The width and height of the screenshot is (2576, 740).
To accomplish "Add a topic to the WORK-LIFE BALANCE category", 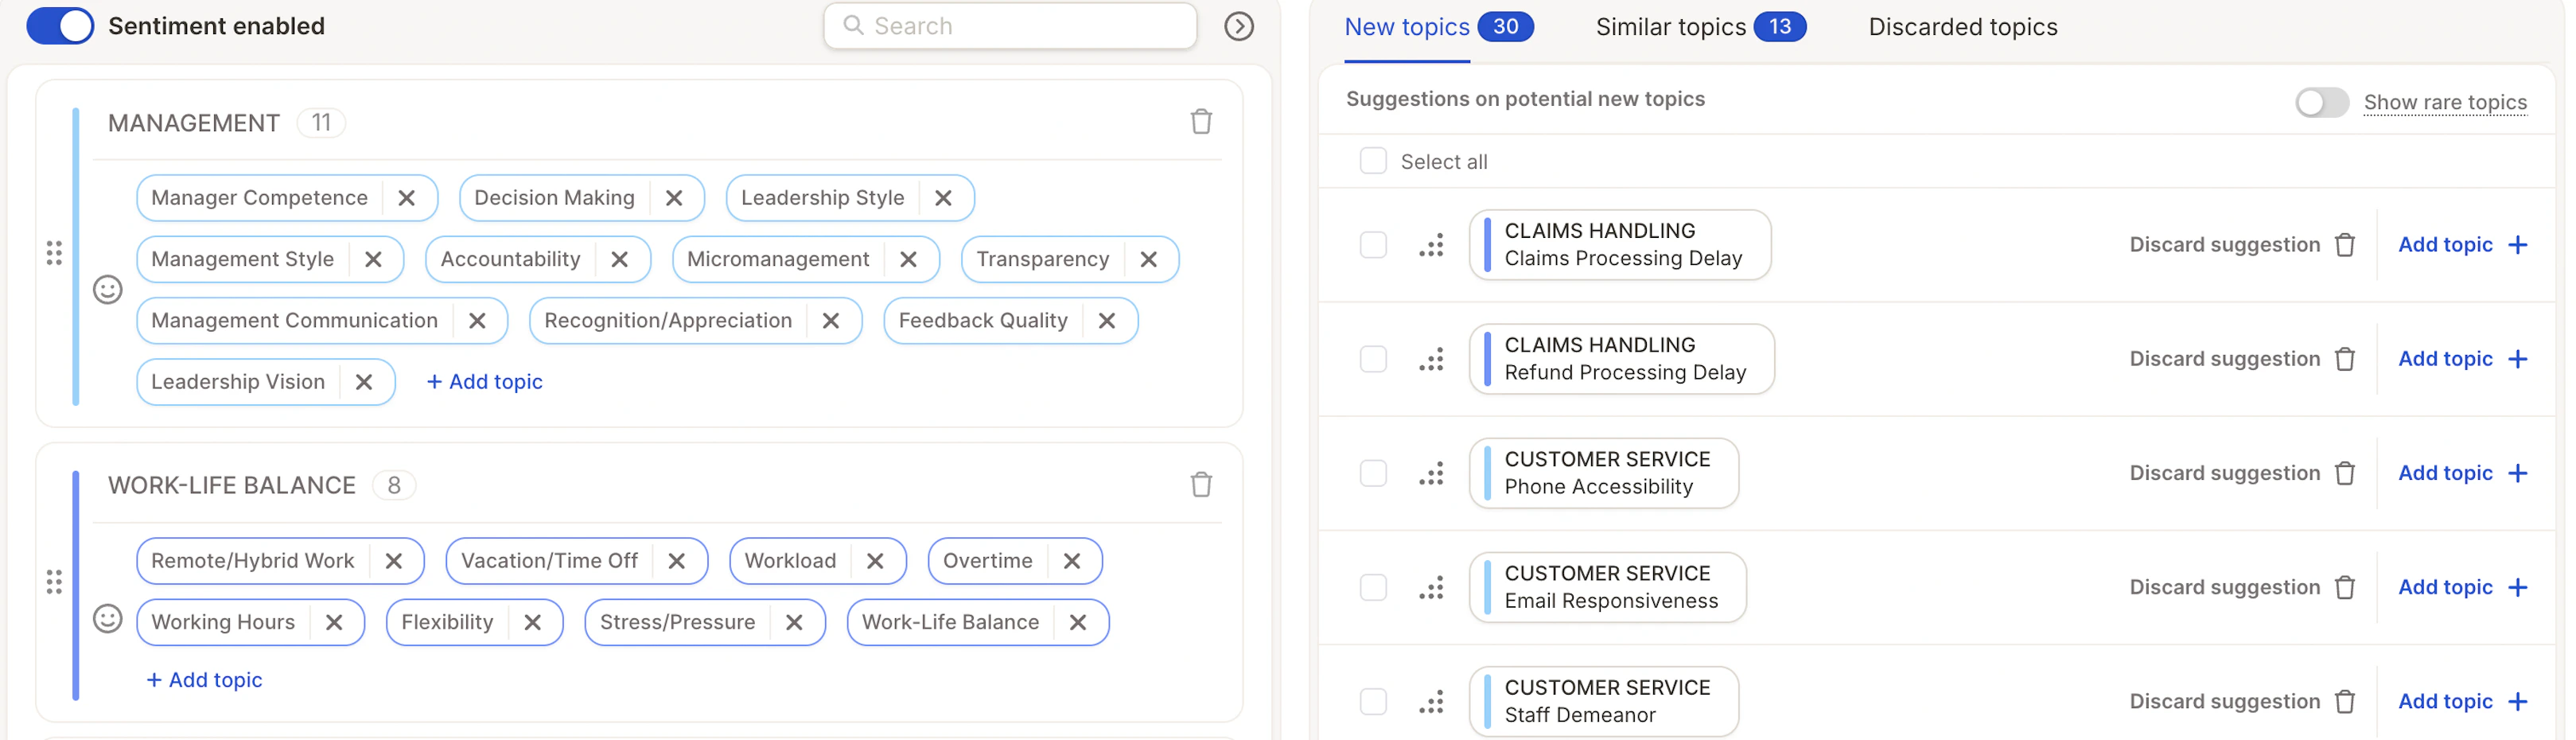I will (204, 680).
